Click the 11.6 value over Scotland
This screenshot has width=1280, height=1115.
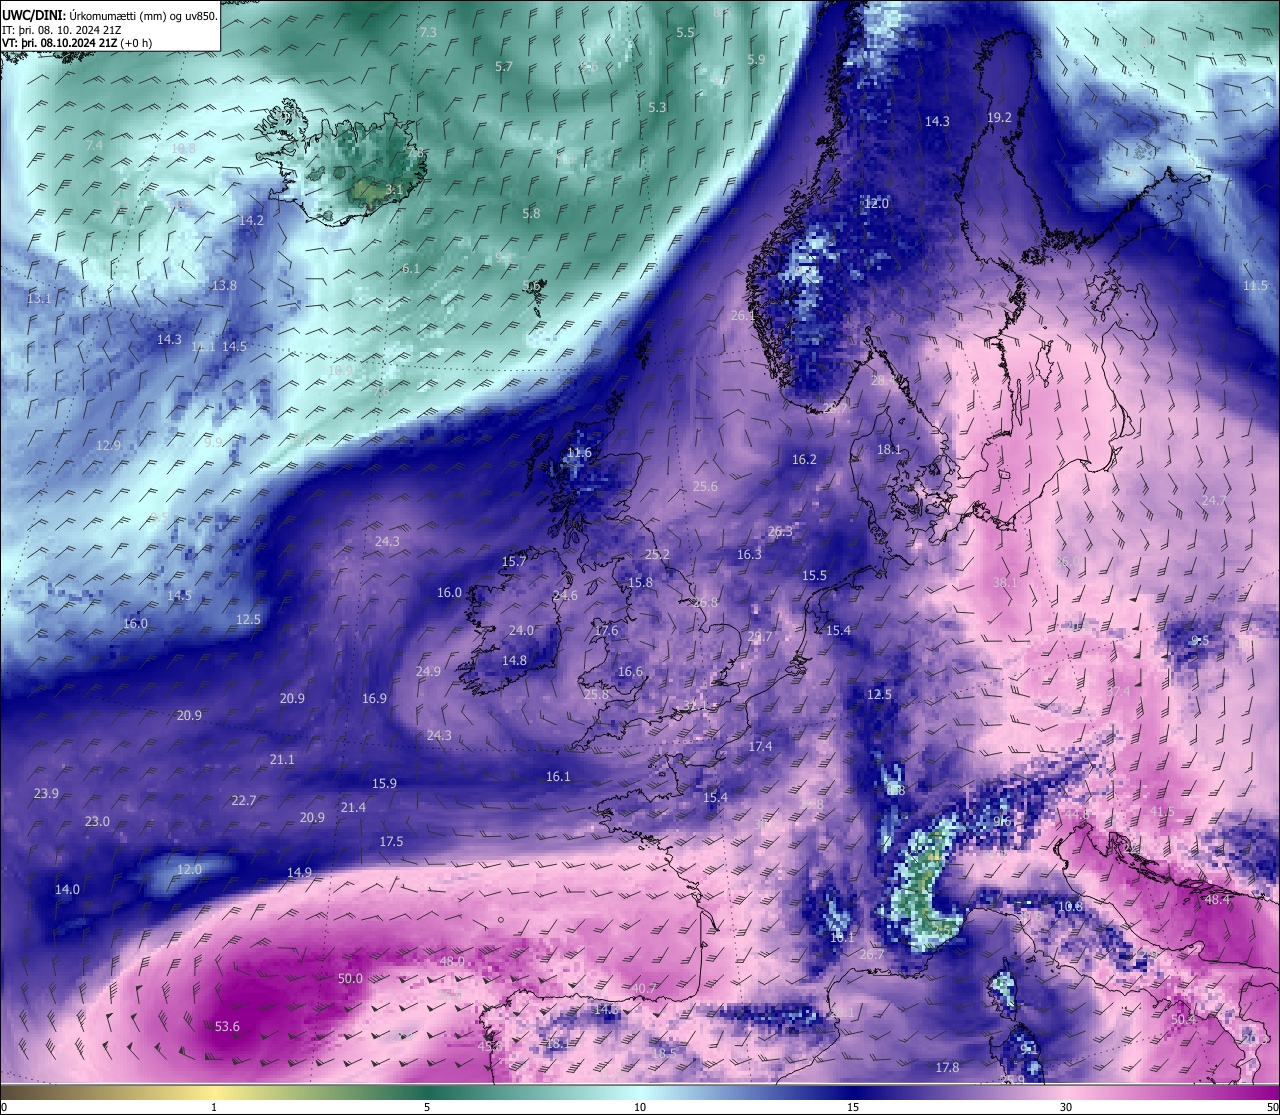point(579,453)
